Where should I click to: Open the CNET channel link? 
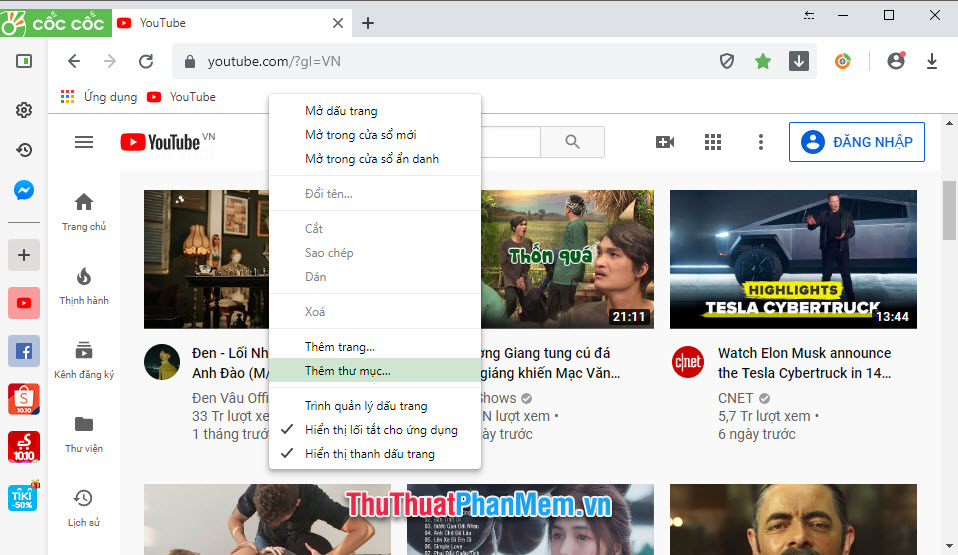(736, 398)
